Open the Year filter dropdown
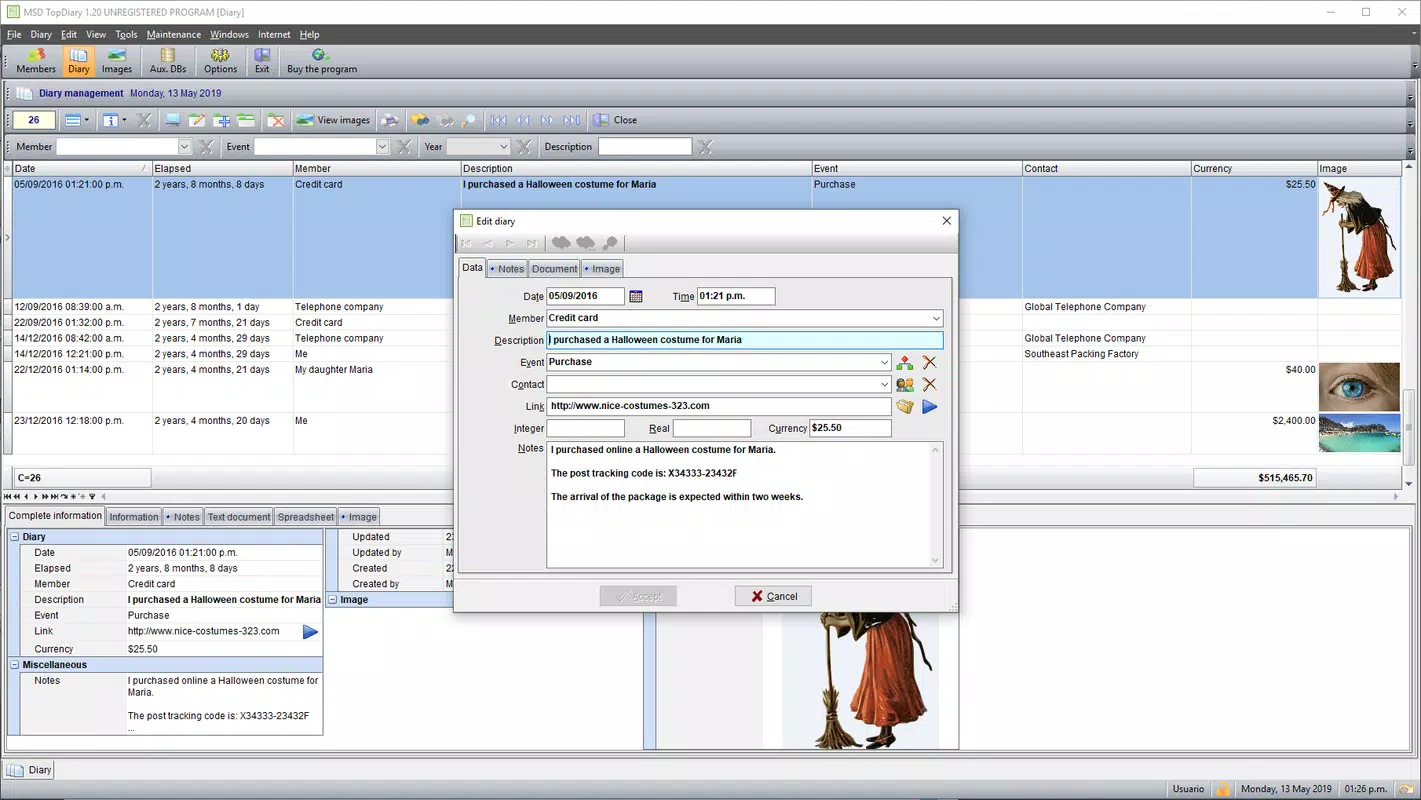This screenshot has height=800, width=1421. pyautogui.click(x=503, y=147)
